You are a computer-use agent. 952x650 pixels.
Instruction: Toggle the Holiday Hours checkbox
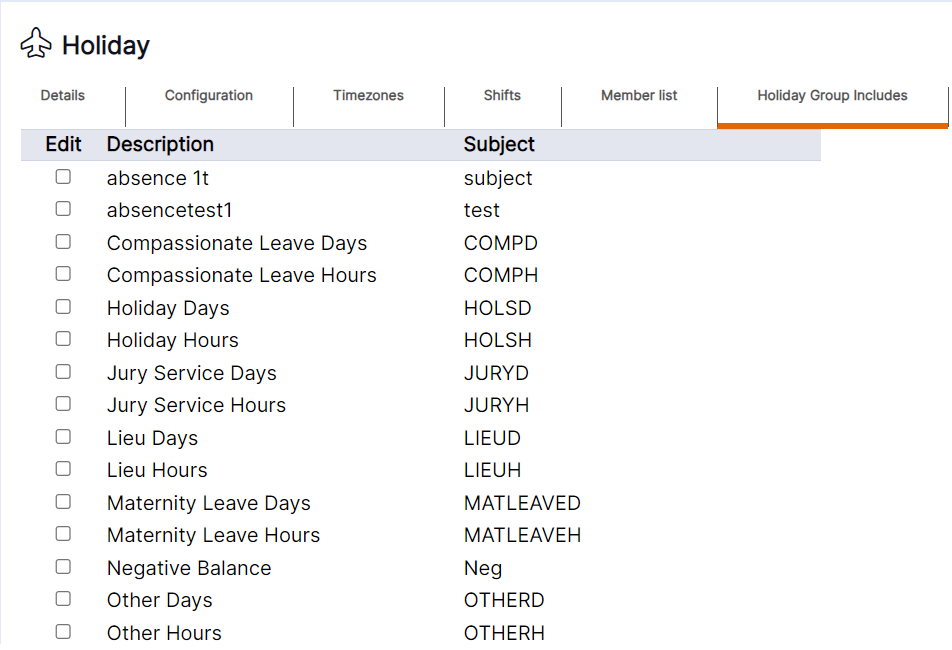(x=63, y=339)
